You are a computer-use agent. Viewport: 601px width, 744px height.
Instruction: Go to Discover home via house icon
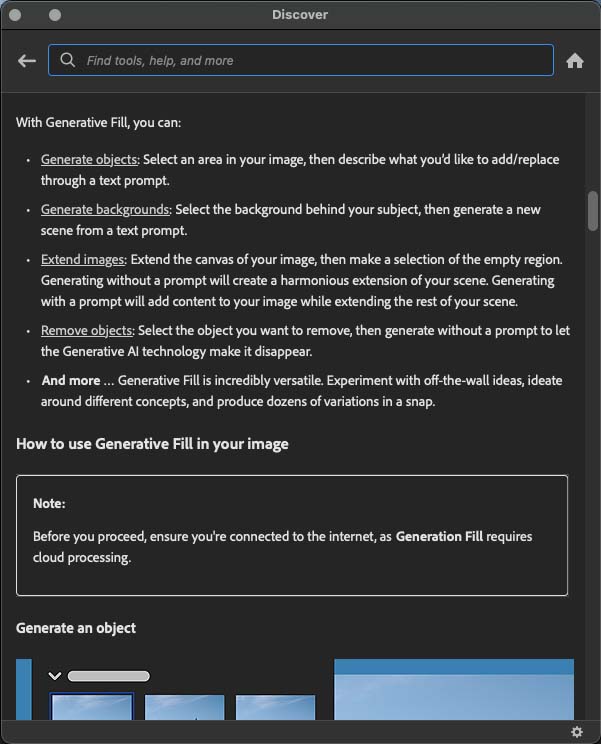(x=575, y=61)
